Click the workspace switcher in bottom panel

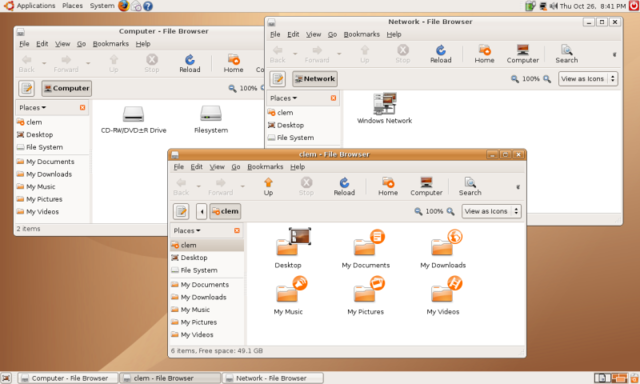pos(611,378)
